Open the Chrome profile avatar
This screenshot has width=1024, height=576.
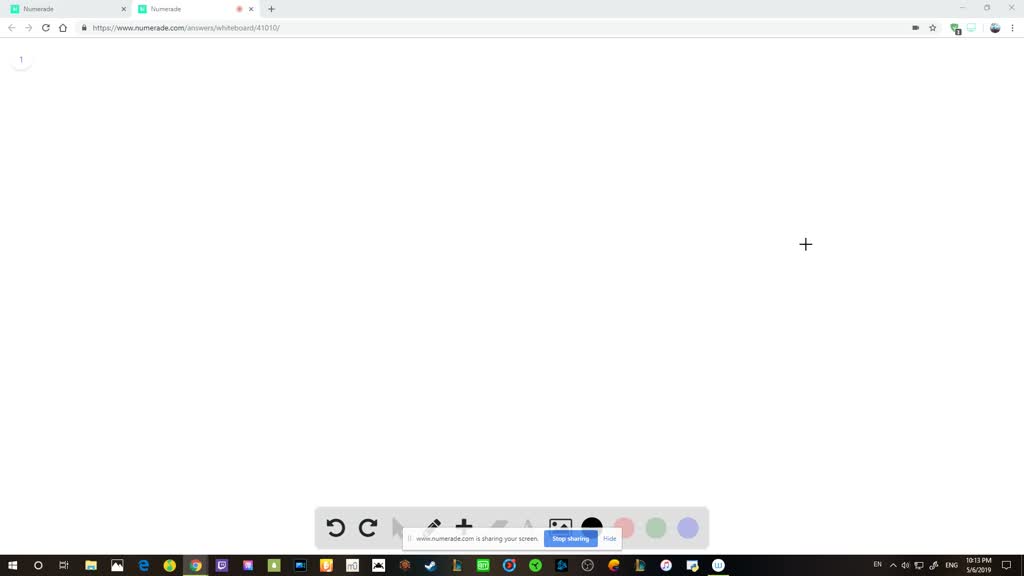[995, 28]
